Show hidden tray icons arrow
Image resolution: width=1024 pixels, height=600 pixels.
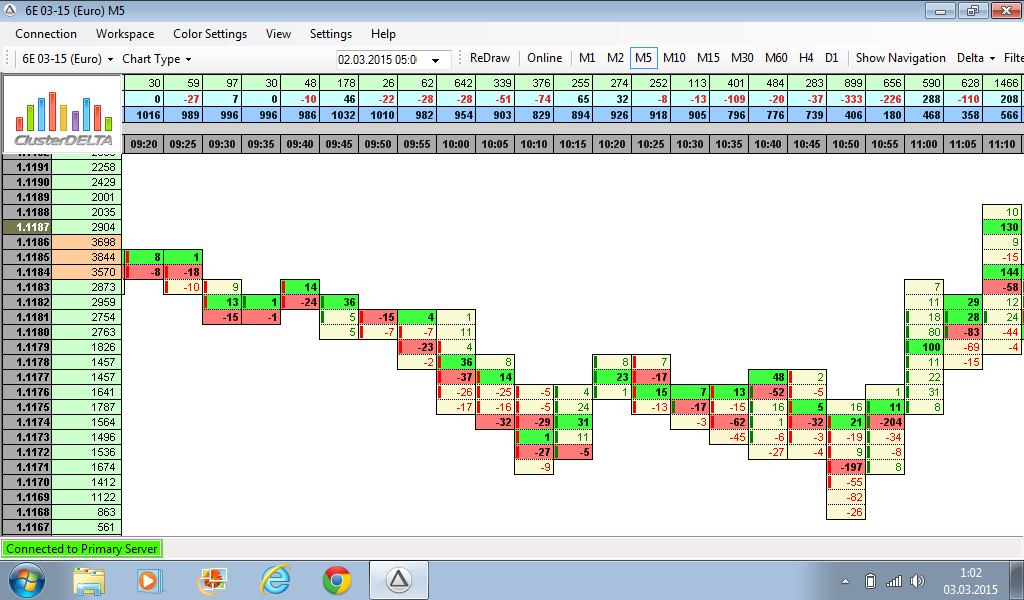point(845,581)
